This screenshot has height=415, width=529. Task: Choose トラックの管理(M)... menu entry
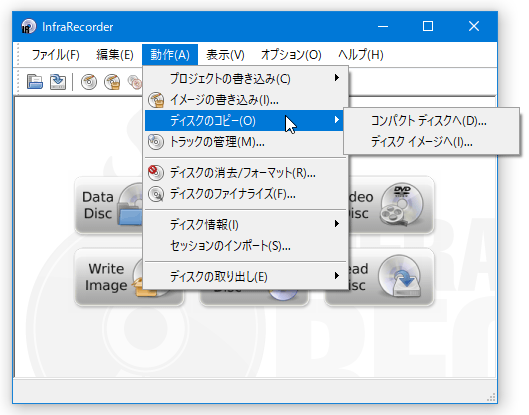246,142
